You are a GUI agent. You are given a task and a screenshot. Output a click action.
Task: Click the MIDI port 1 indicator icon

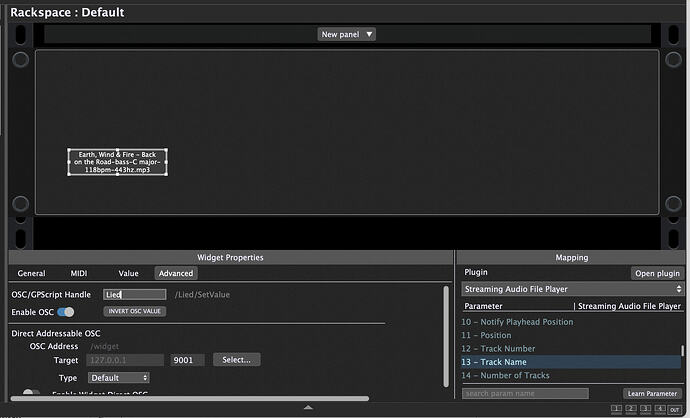point(616,409)
